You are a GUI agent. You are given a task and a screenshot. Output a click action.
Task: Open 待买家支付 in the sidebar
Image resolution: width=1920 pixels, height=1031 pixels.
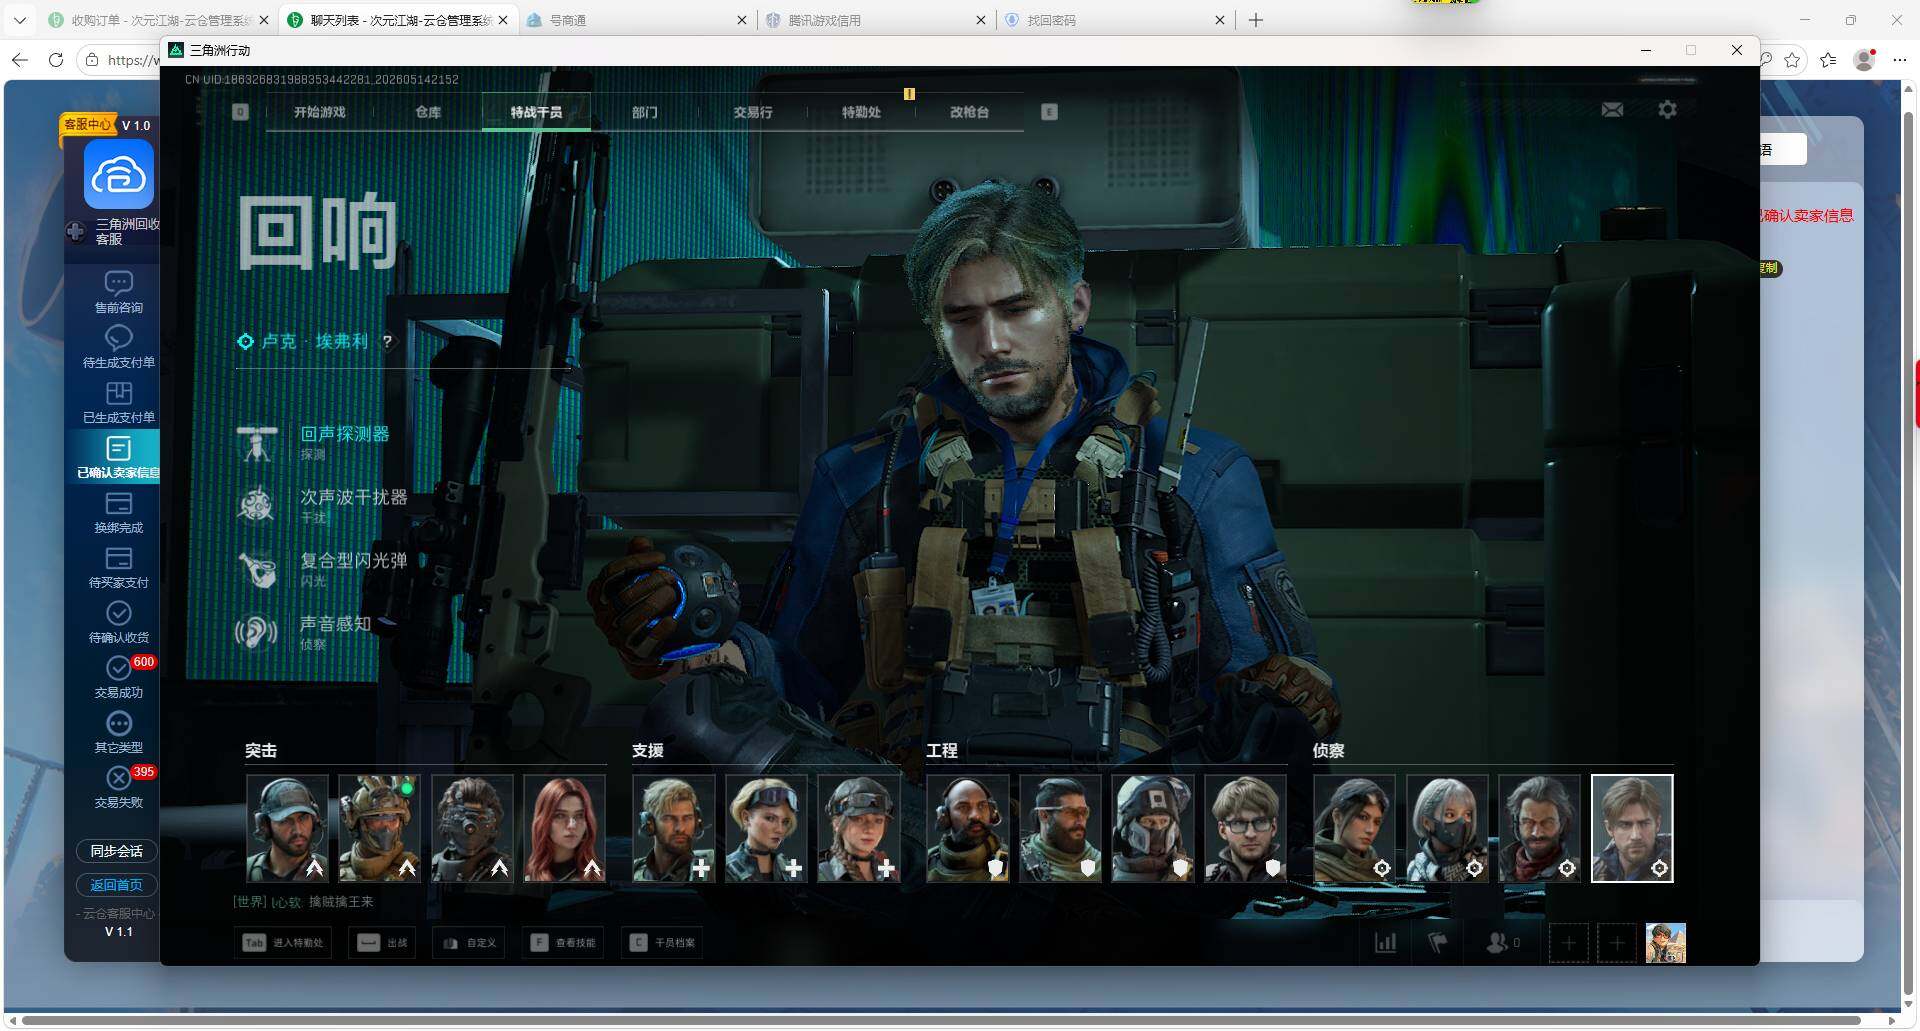click(118, 567)
